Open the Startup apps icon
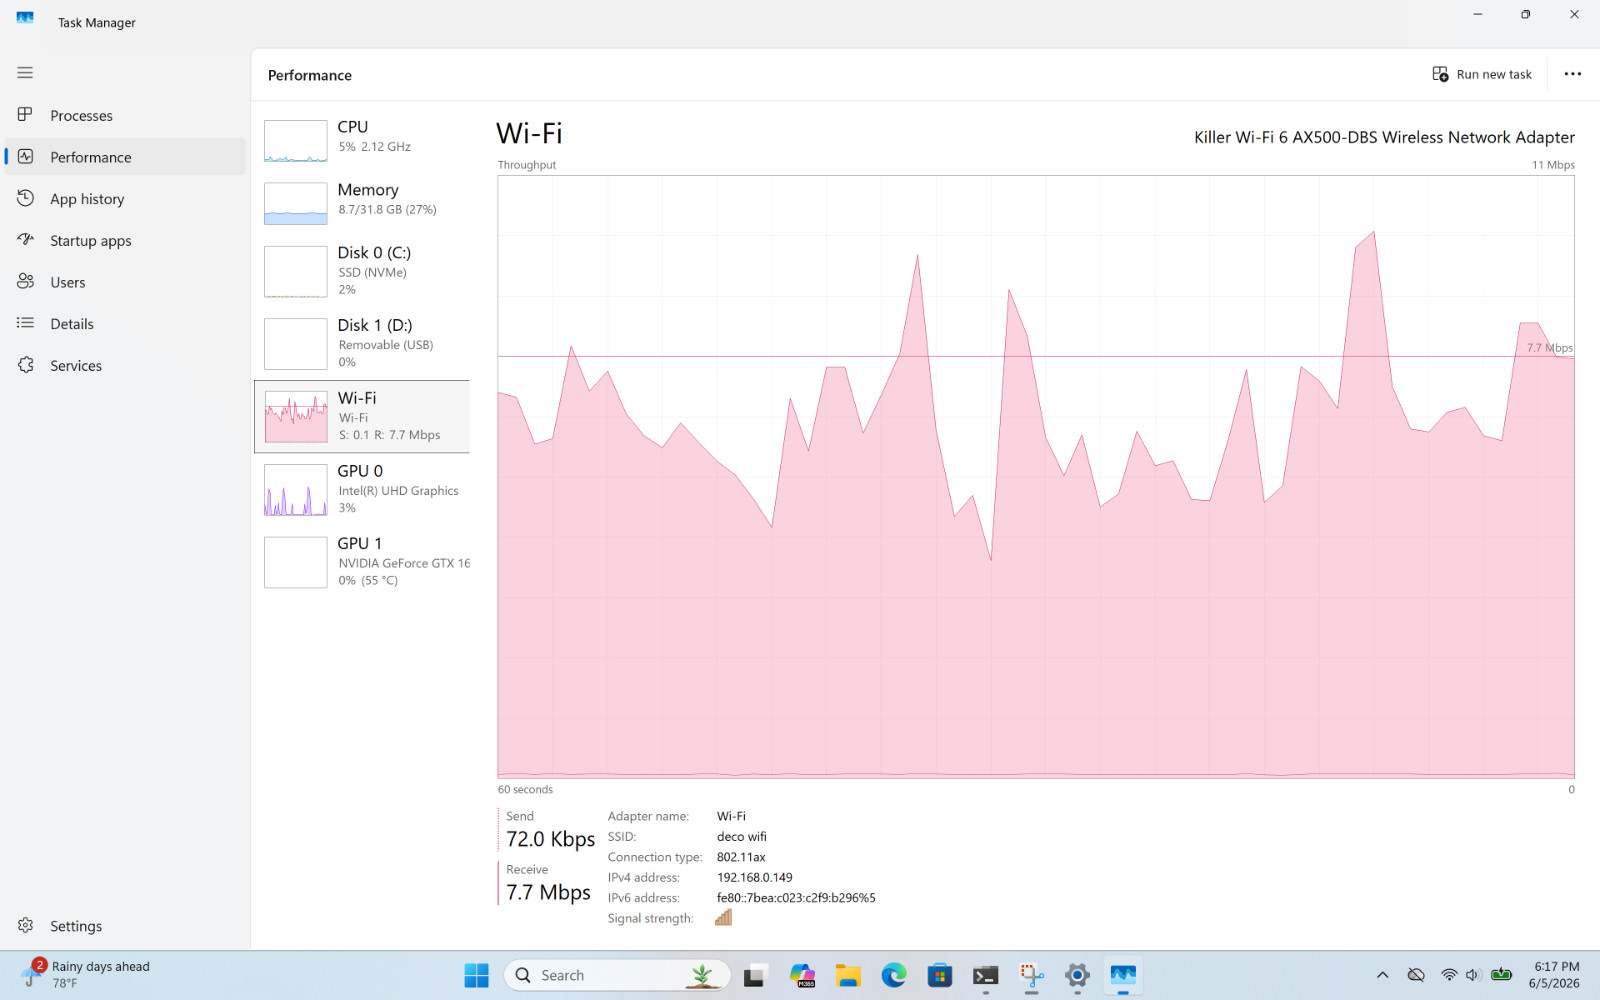This screenshot has width=1600, height=1000. point(26,240)
